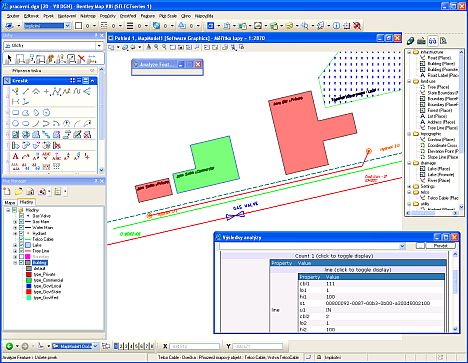Click the red X Delete Element tool
This screenshot has height=363, width=468.
point(81,59)
